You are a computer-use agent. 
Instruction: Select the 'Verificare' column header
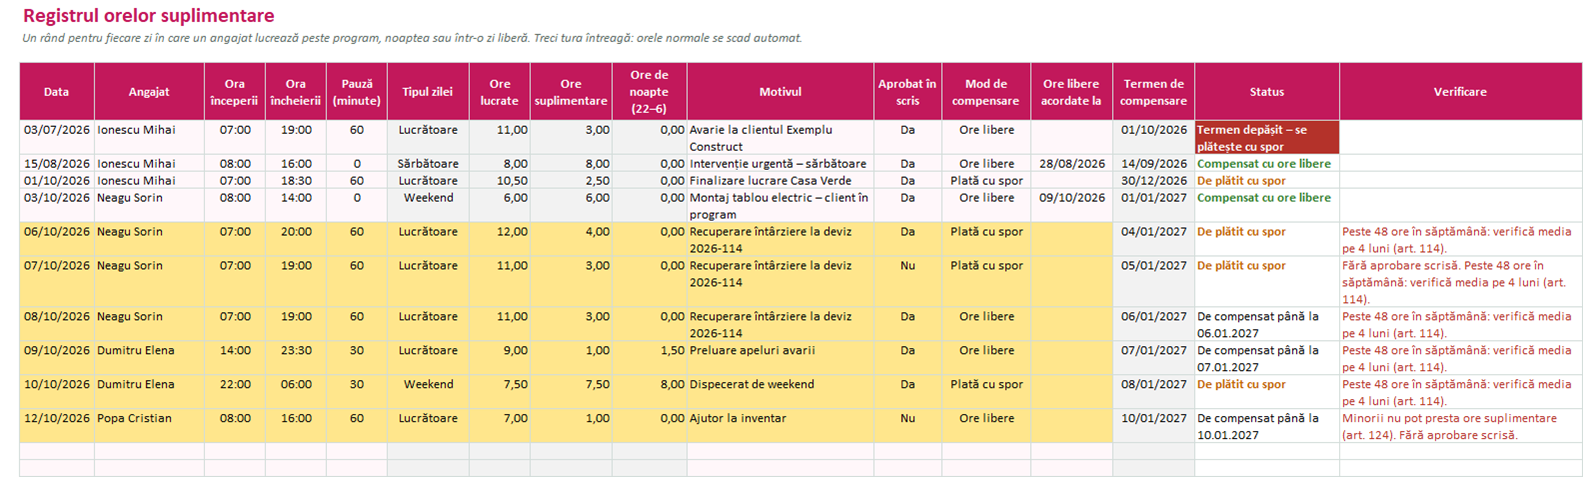pyautogui.click(x=1461, y=92)
